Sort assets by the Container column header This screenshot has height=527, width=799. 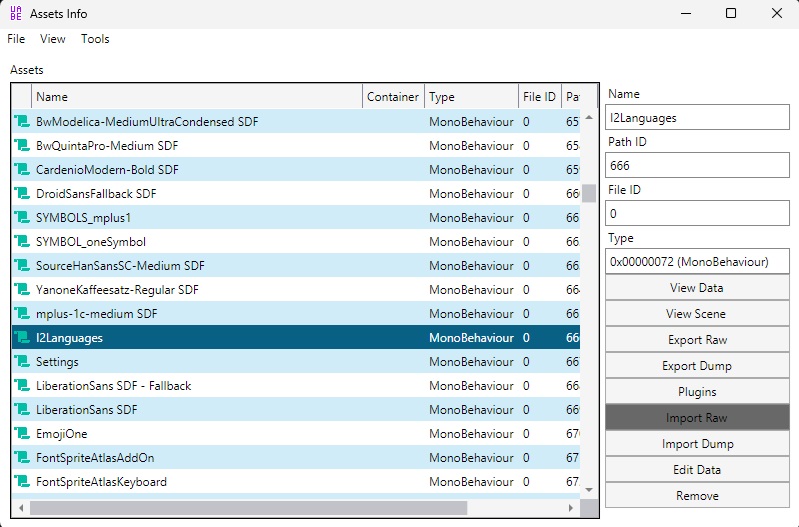(393, 96)
